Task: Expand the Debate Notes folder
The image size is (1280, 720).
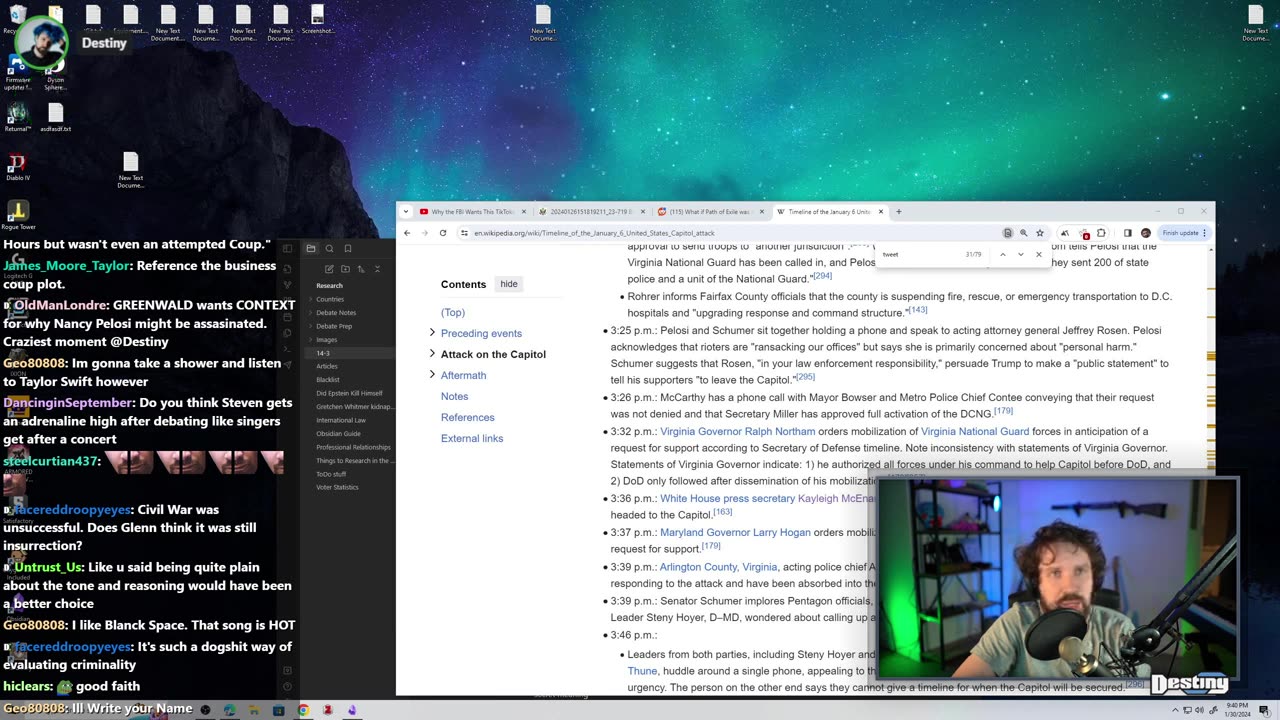Action: pos(336,313)
